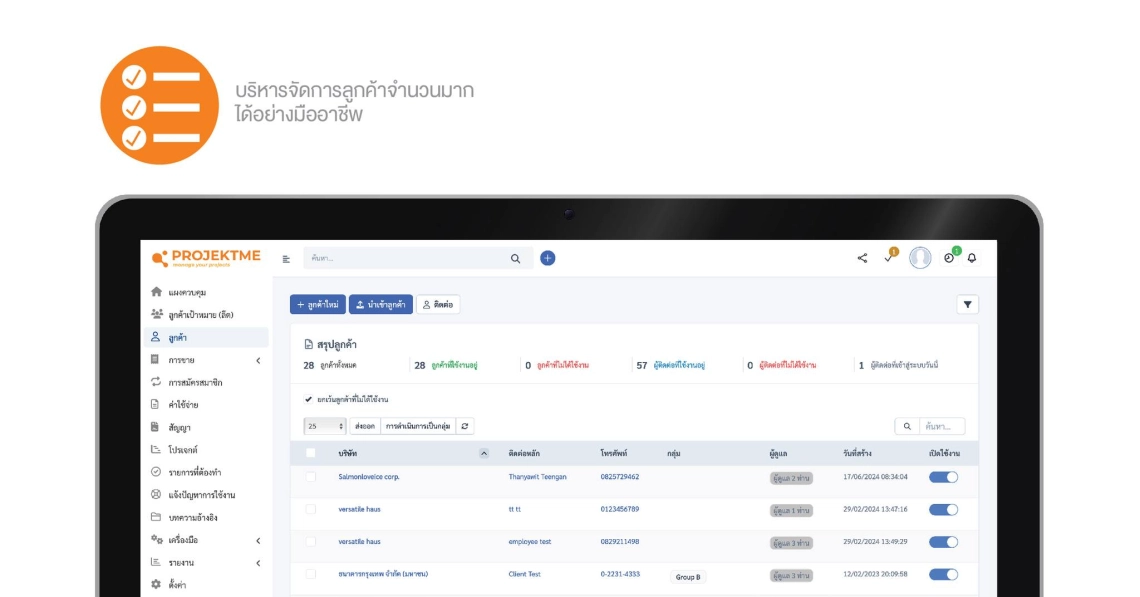Image resolution: width=1140 pixels, height=597 pixels.
Task: Click the blue plus quick-add icon
Action: [547, 258]
